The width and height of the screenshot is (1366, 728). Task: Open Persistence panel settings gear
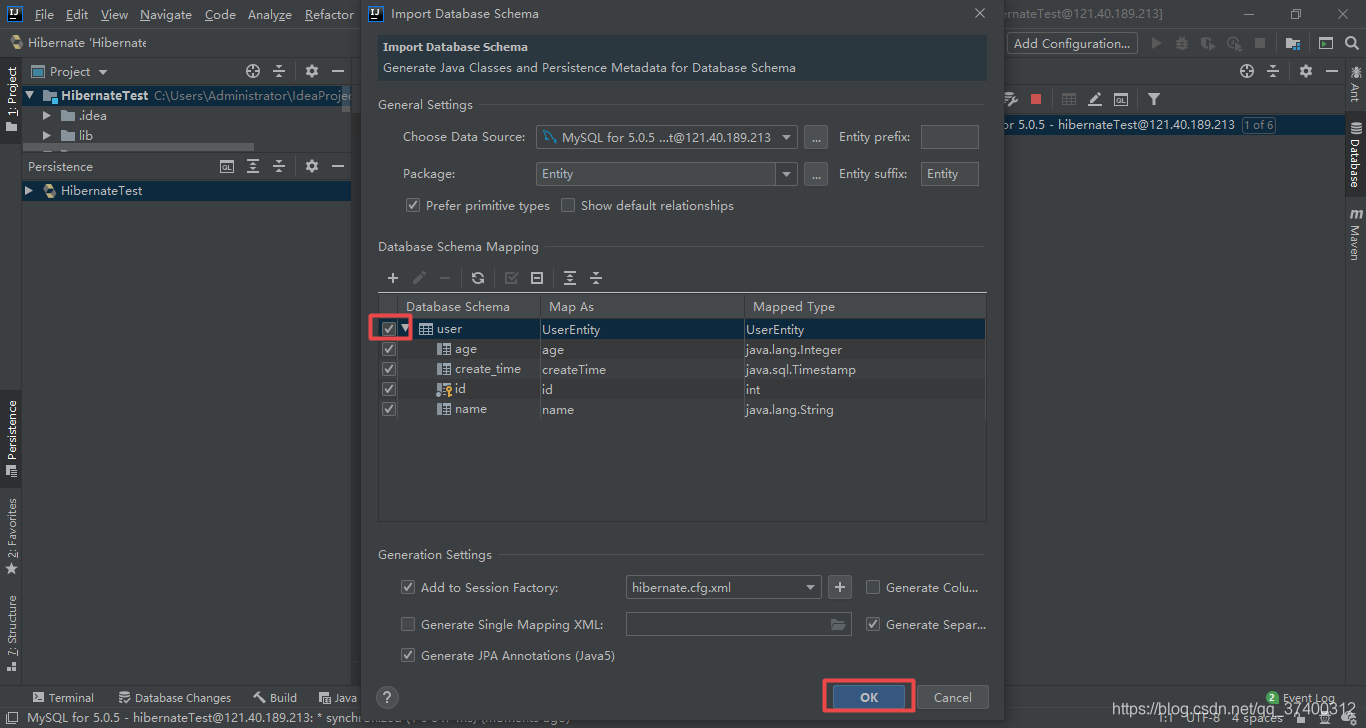[x=312, y=166]
